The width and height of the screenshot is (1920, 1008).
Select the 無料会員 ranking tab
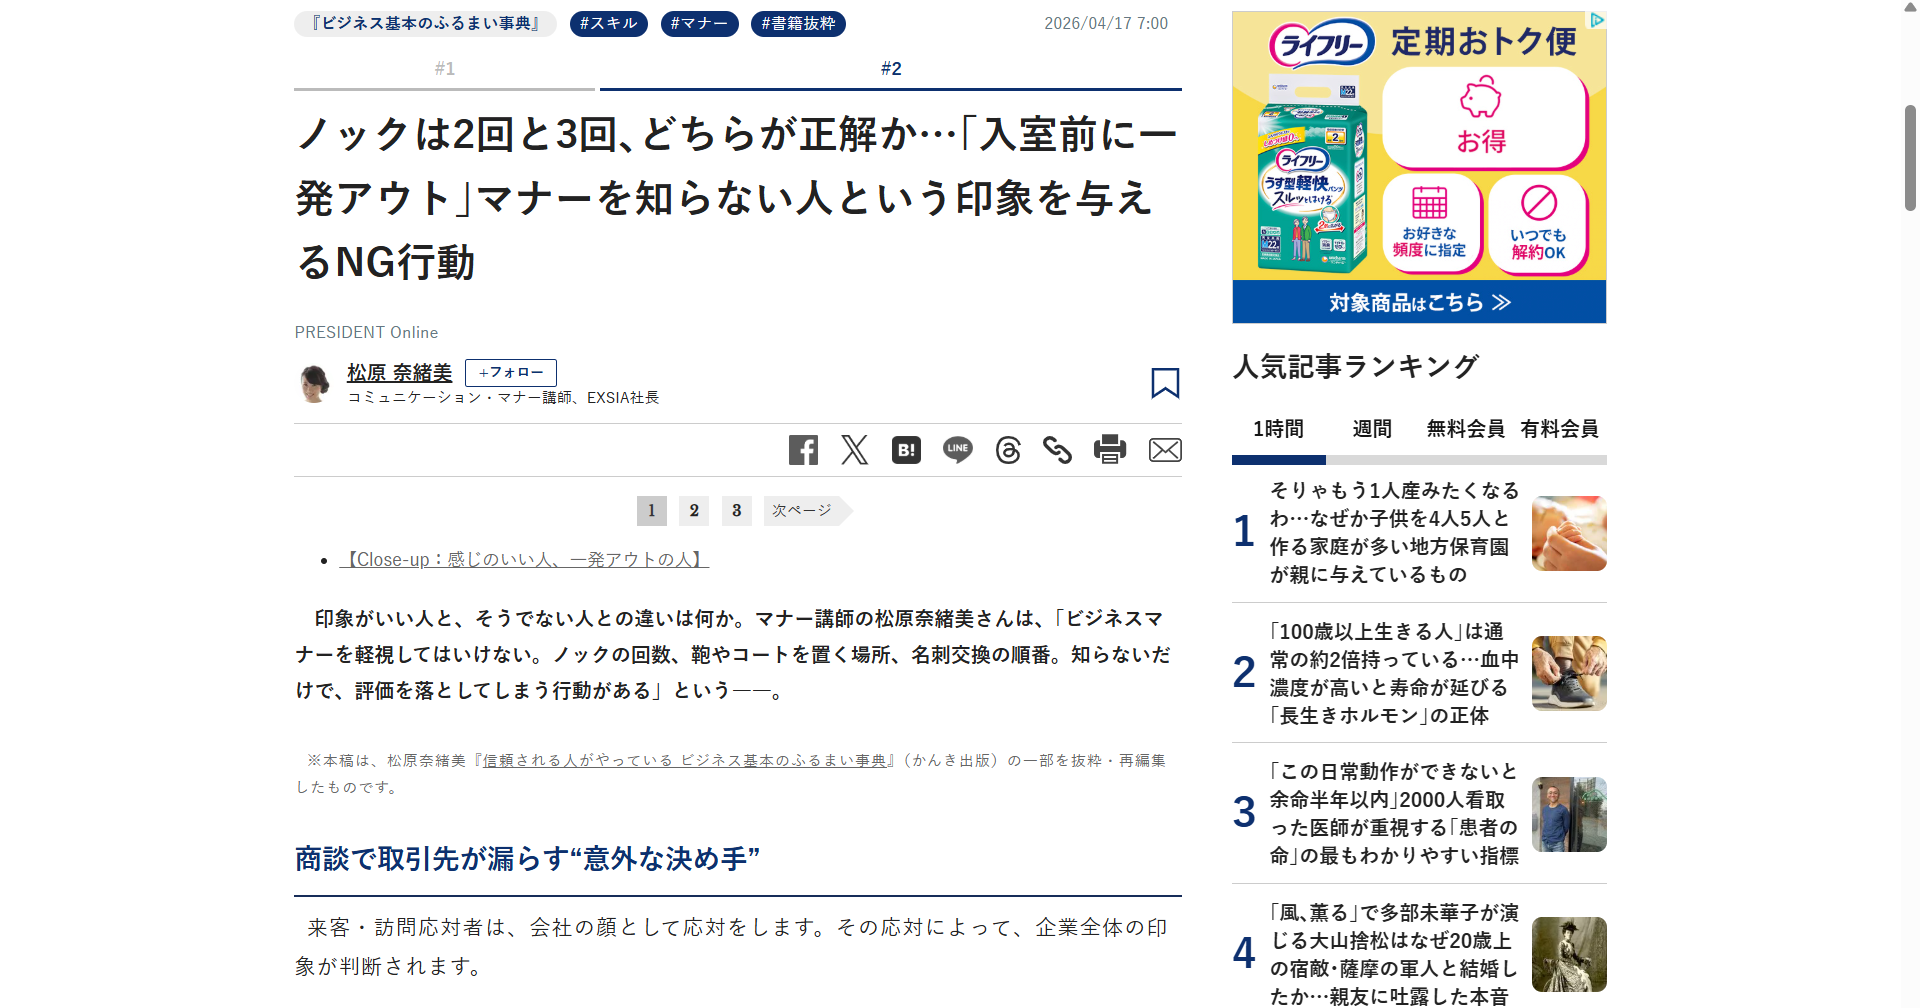1465,429
